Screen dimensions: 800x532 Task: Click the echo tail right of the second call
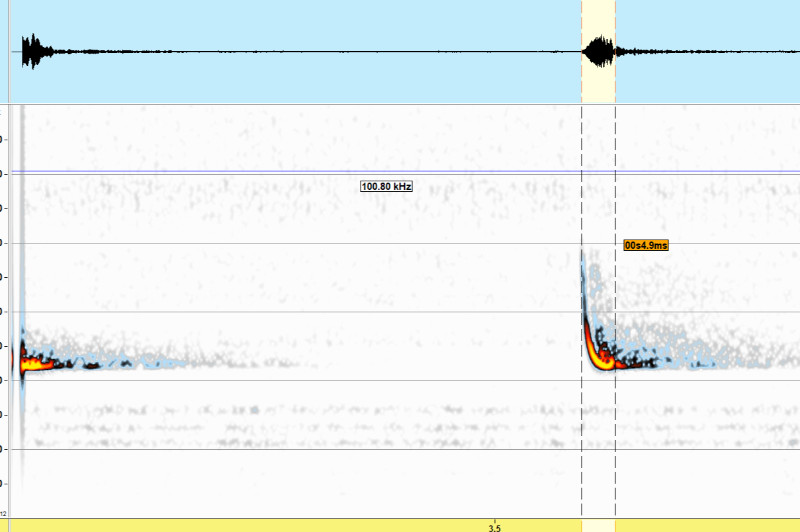(680, 360)
